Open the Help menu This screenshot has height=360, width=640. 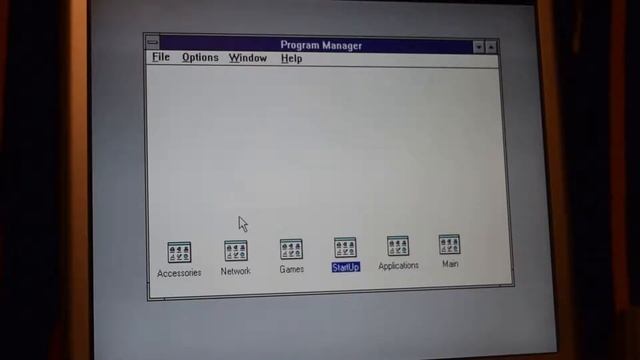coord(291,58)
